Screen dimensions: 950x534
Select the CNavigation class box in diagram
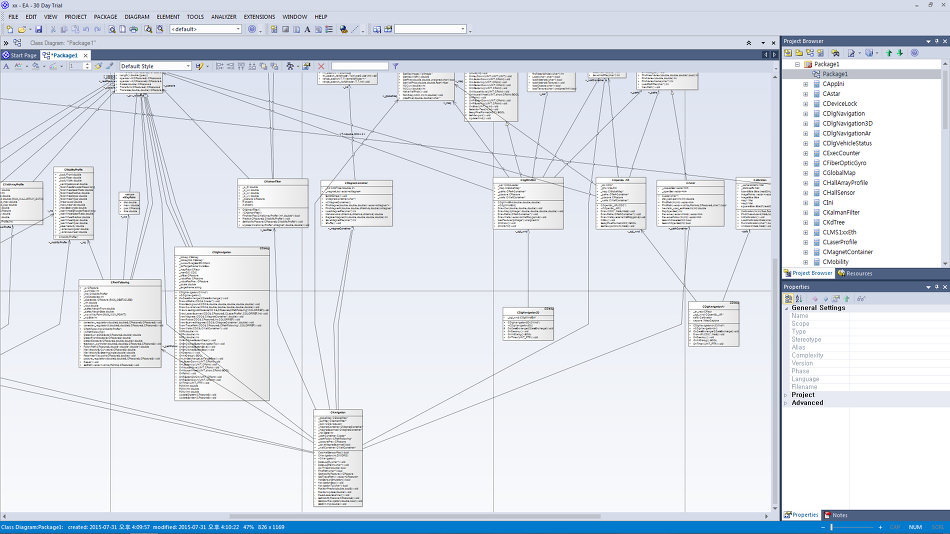(x=338, y=458)
